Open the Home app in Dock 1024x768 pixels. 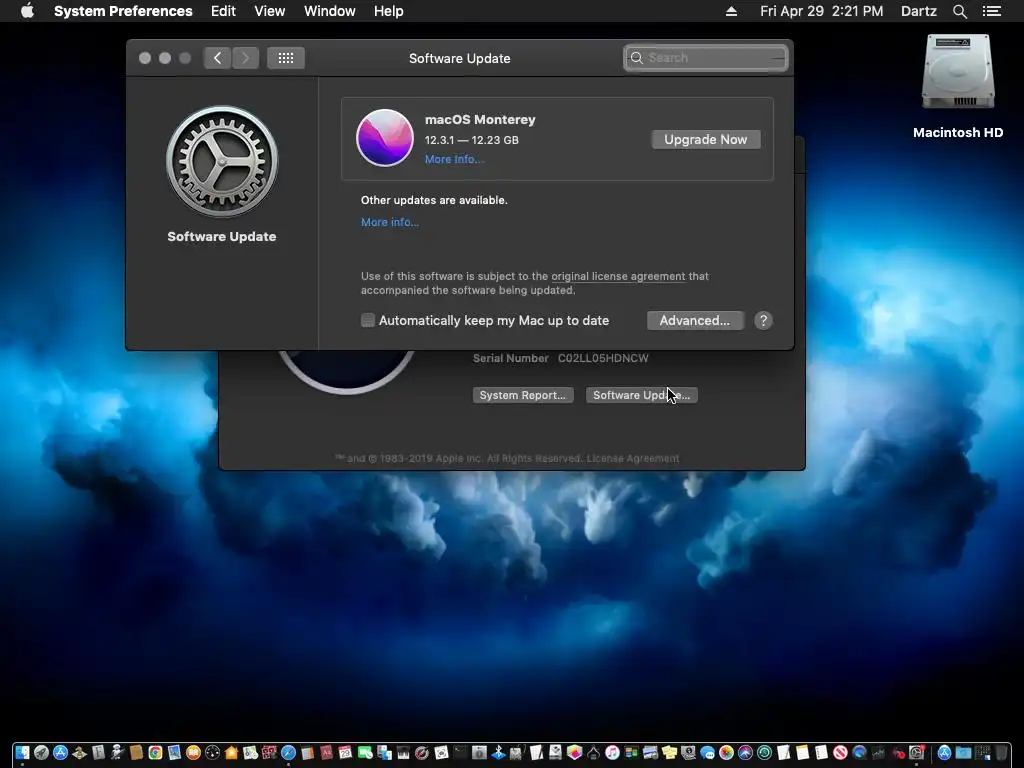231,752
